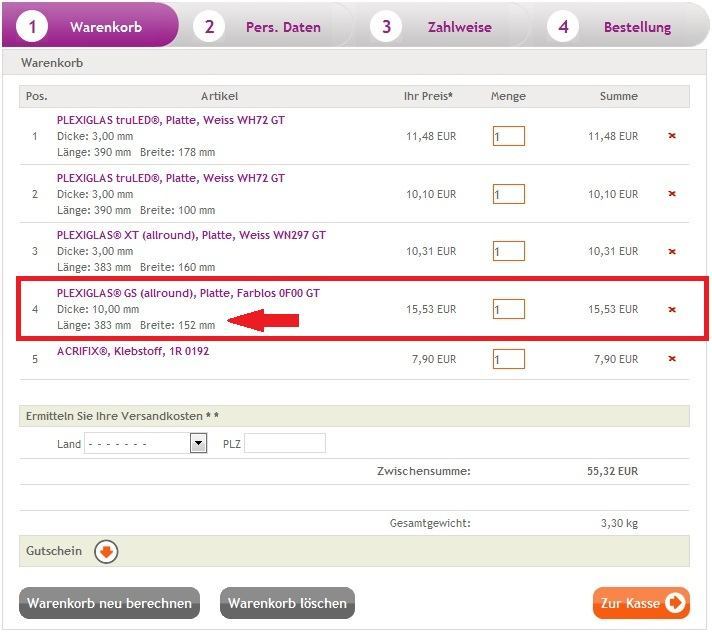This screenshot has width=712, height=636.
Task: Click the PLZ postal code field
Action: 285,443
